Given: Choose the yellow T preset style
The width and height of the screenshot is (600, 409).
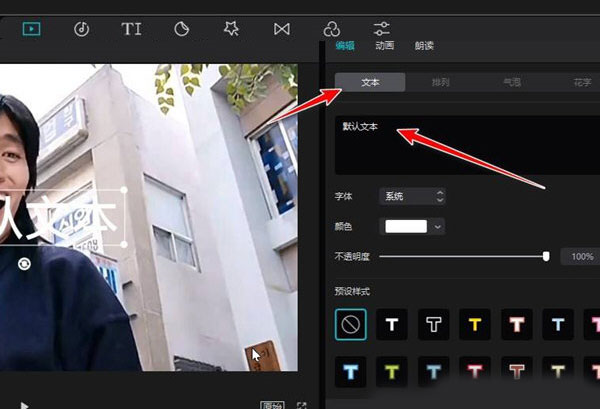Looking at the screenshot, I should point(475,323).
